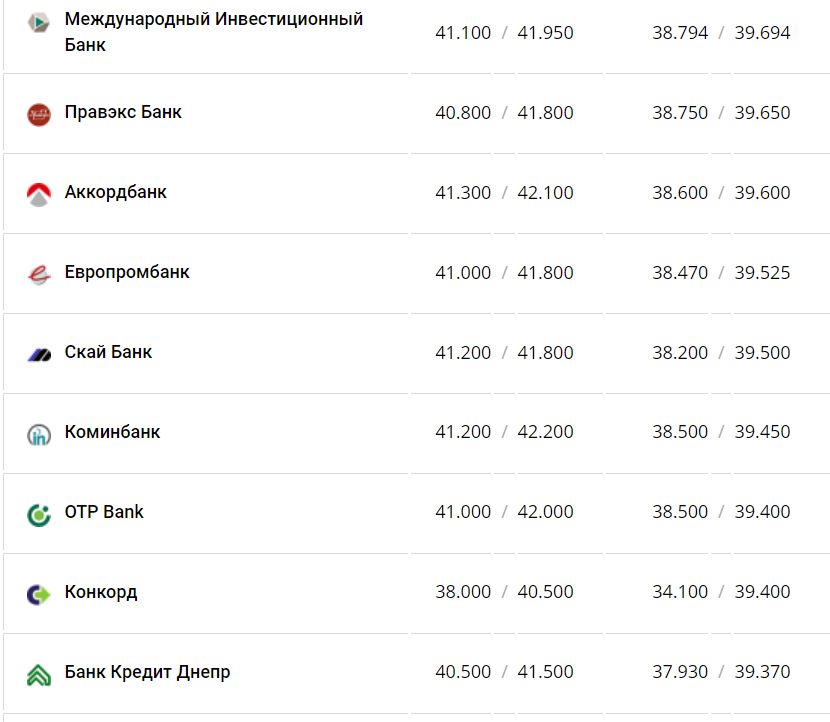
Task: Click the Конкорд logo icon
Action: [x=39, y=594]
